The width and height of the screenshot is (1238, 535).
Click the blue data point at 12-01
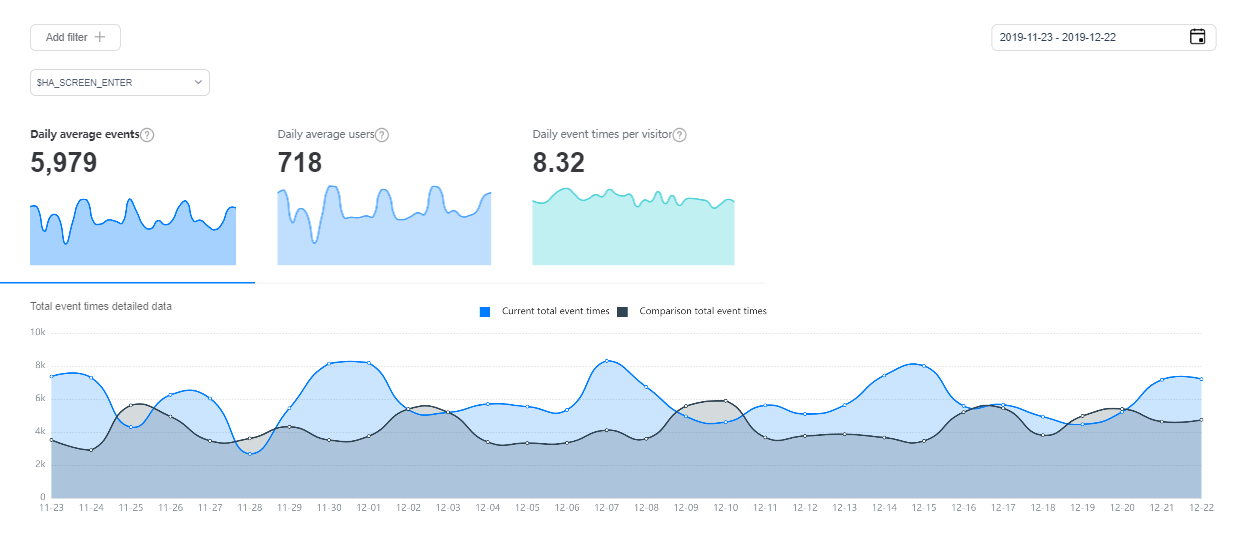[369, 363]
